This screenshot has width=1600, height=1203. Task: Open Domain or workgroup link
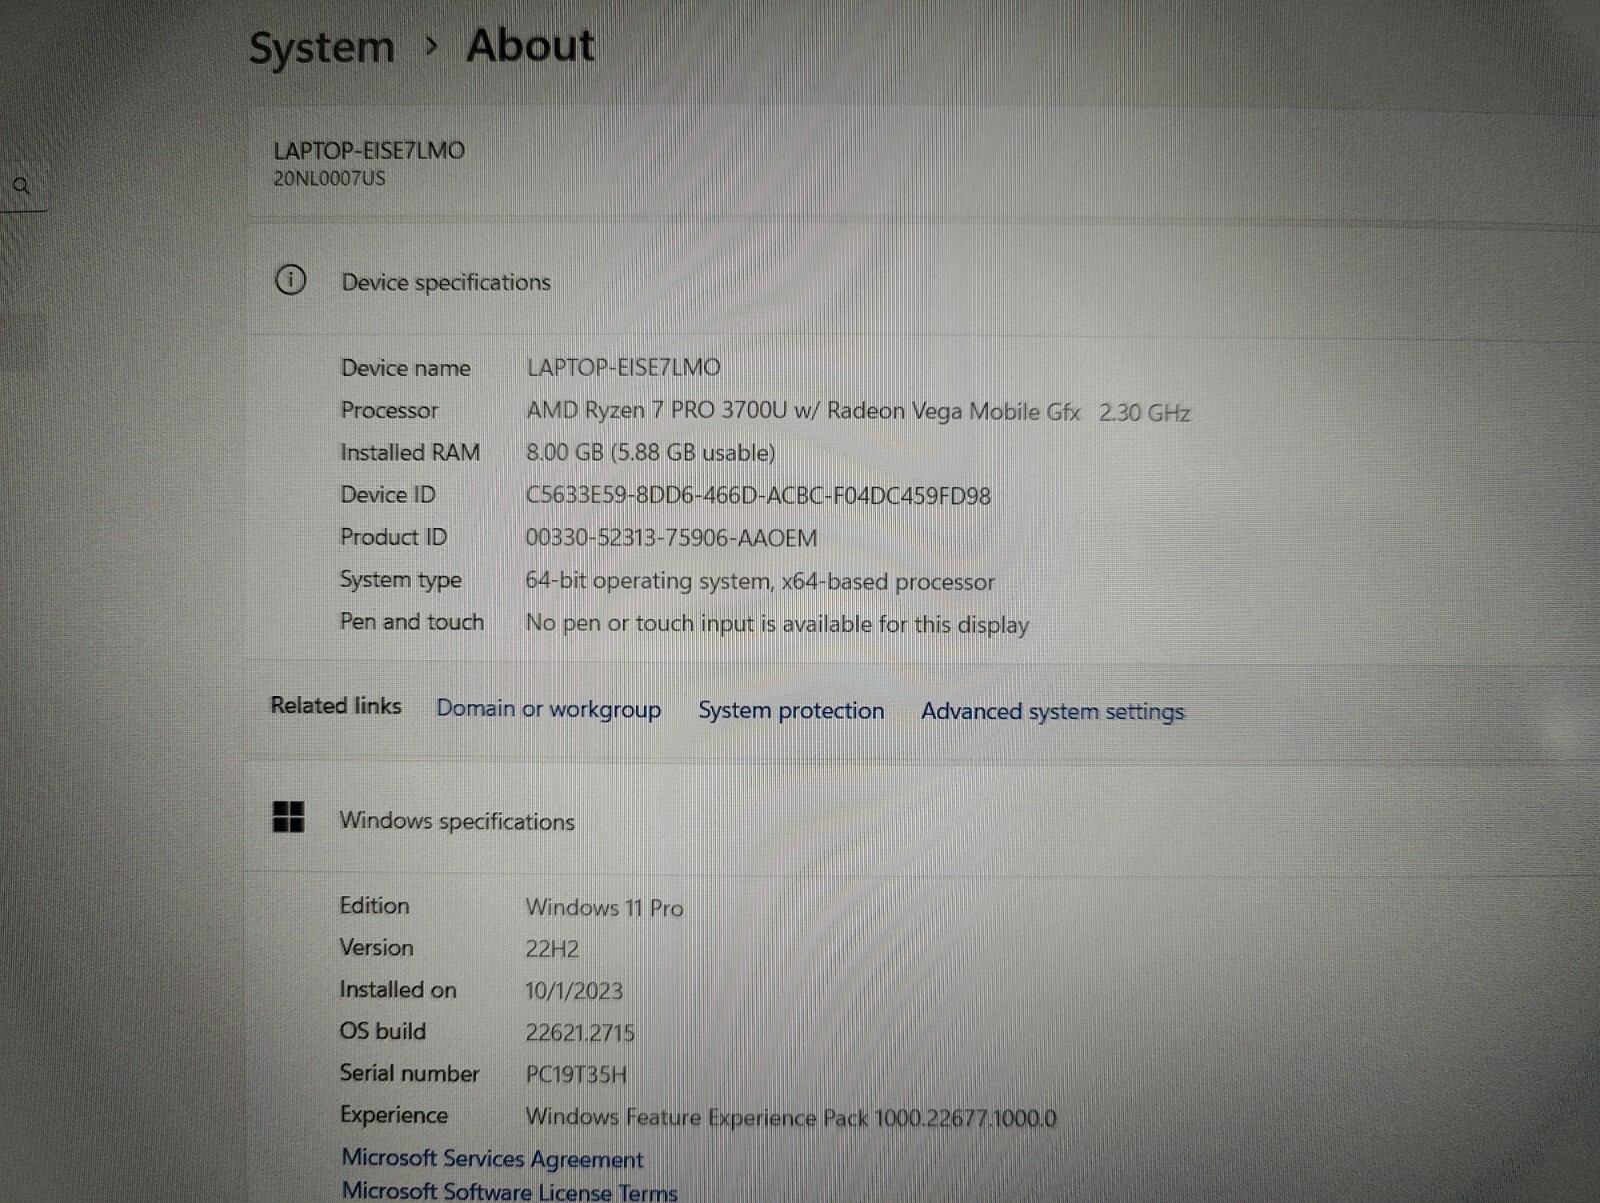pyautogui.click(x=548, y=709)
